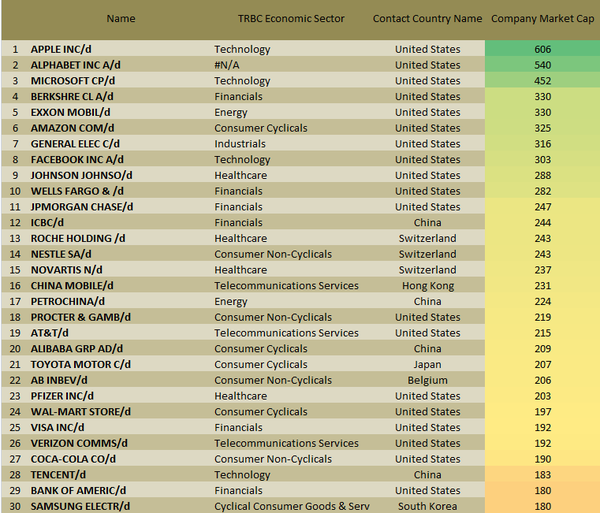Select ALIBABA GRP AD/d market cap 209

[542, 349]
